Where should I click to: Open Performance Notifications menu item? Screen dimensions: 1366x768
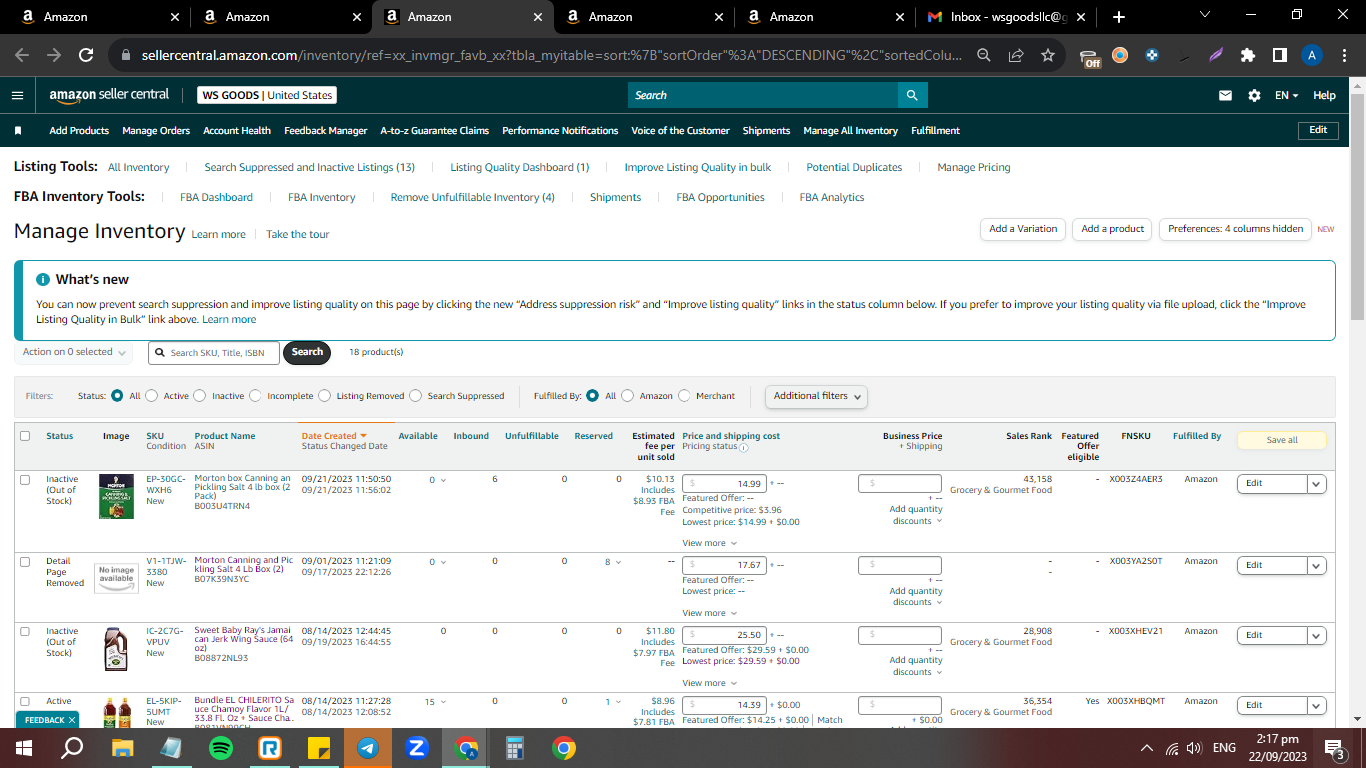coord(560,131)
